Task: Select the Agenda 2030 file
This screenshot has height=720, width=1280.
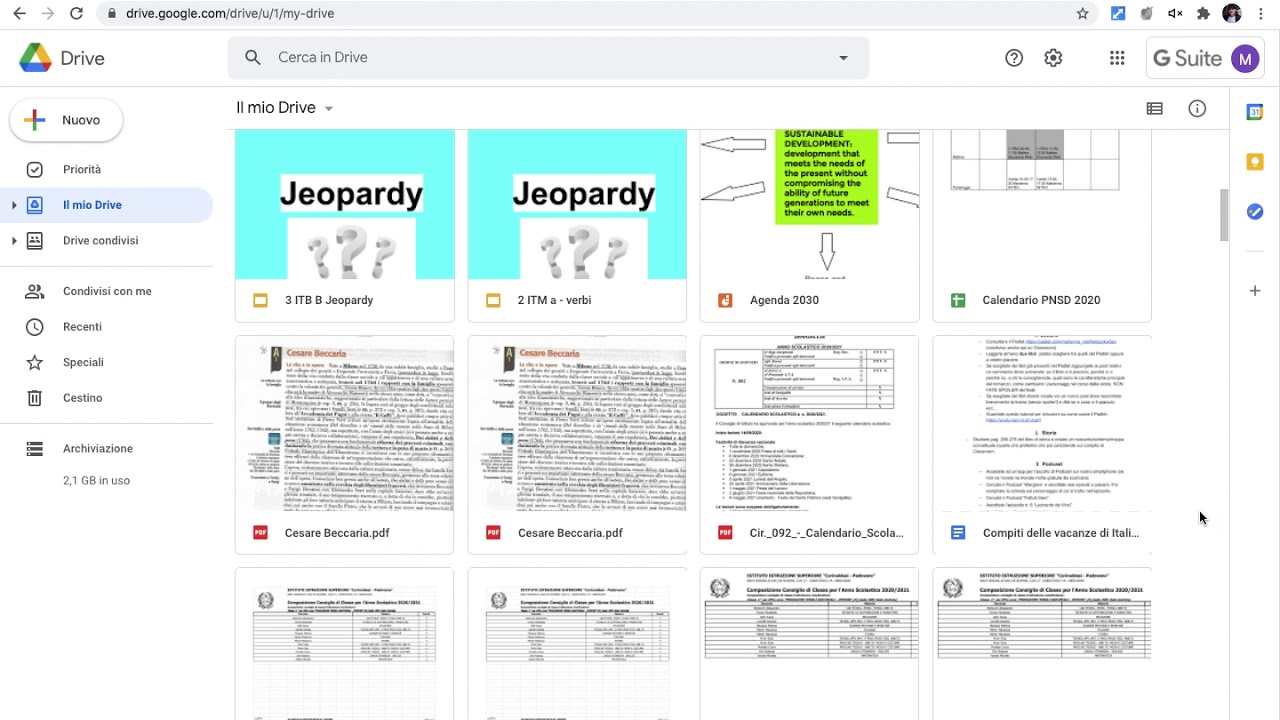Action: (x=809, y=225)
